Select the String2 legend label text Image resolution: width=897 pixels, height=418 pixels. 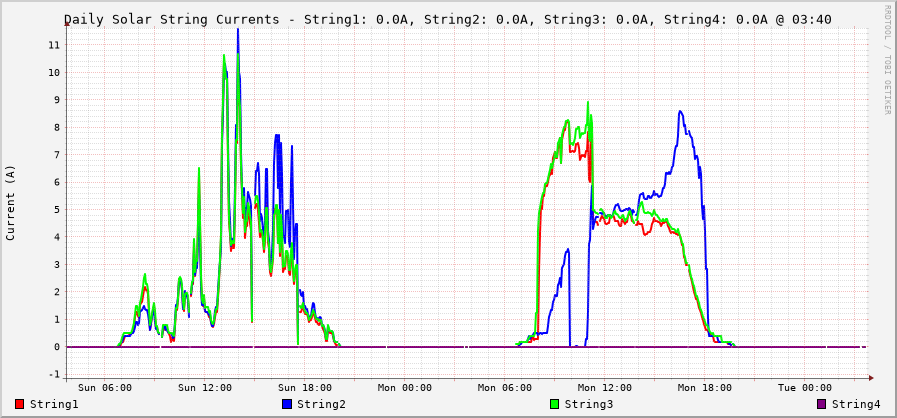[x=321, y=404]
